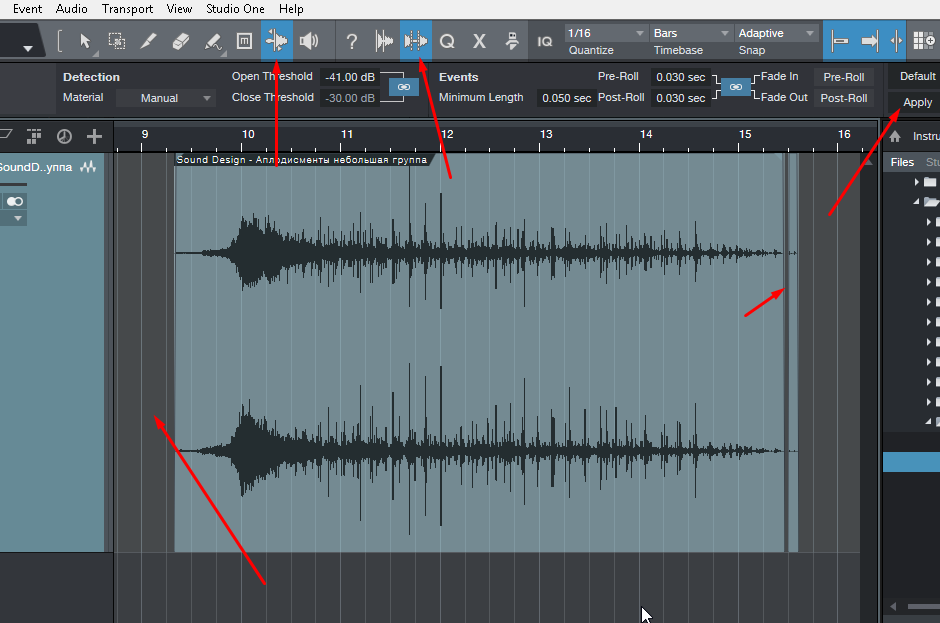The height and width of the screenshot is (623, 940).
Task: Click bar 12 on the timeline ruler
Action: 447,134
